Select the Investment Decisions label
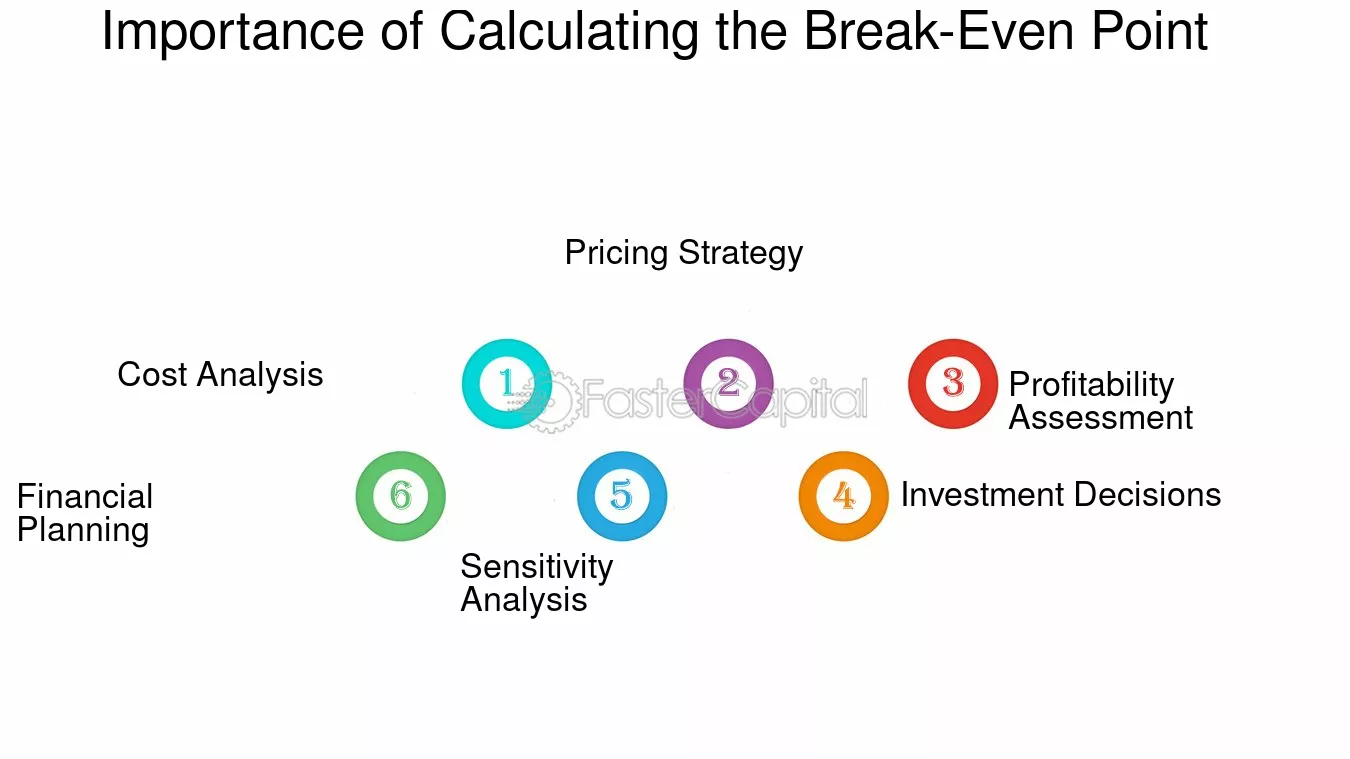Image resolution: width=1350 pixels, height=759 pixels. click(x=1061, y=495)
